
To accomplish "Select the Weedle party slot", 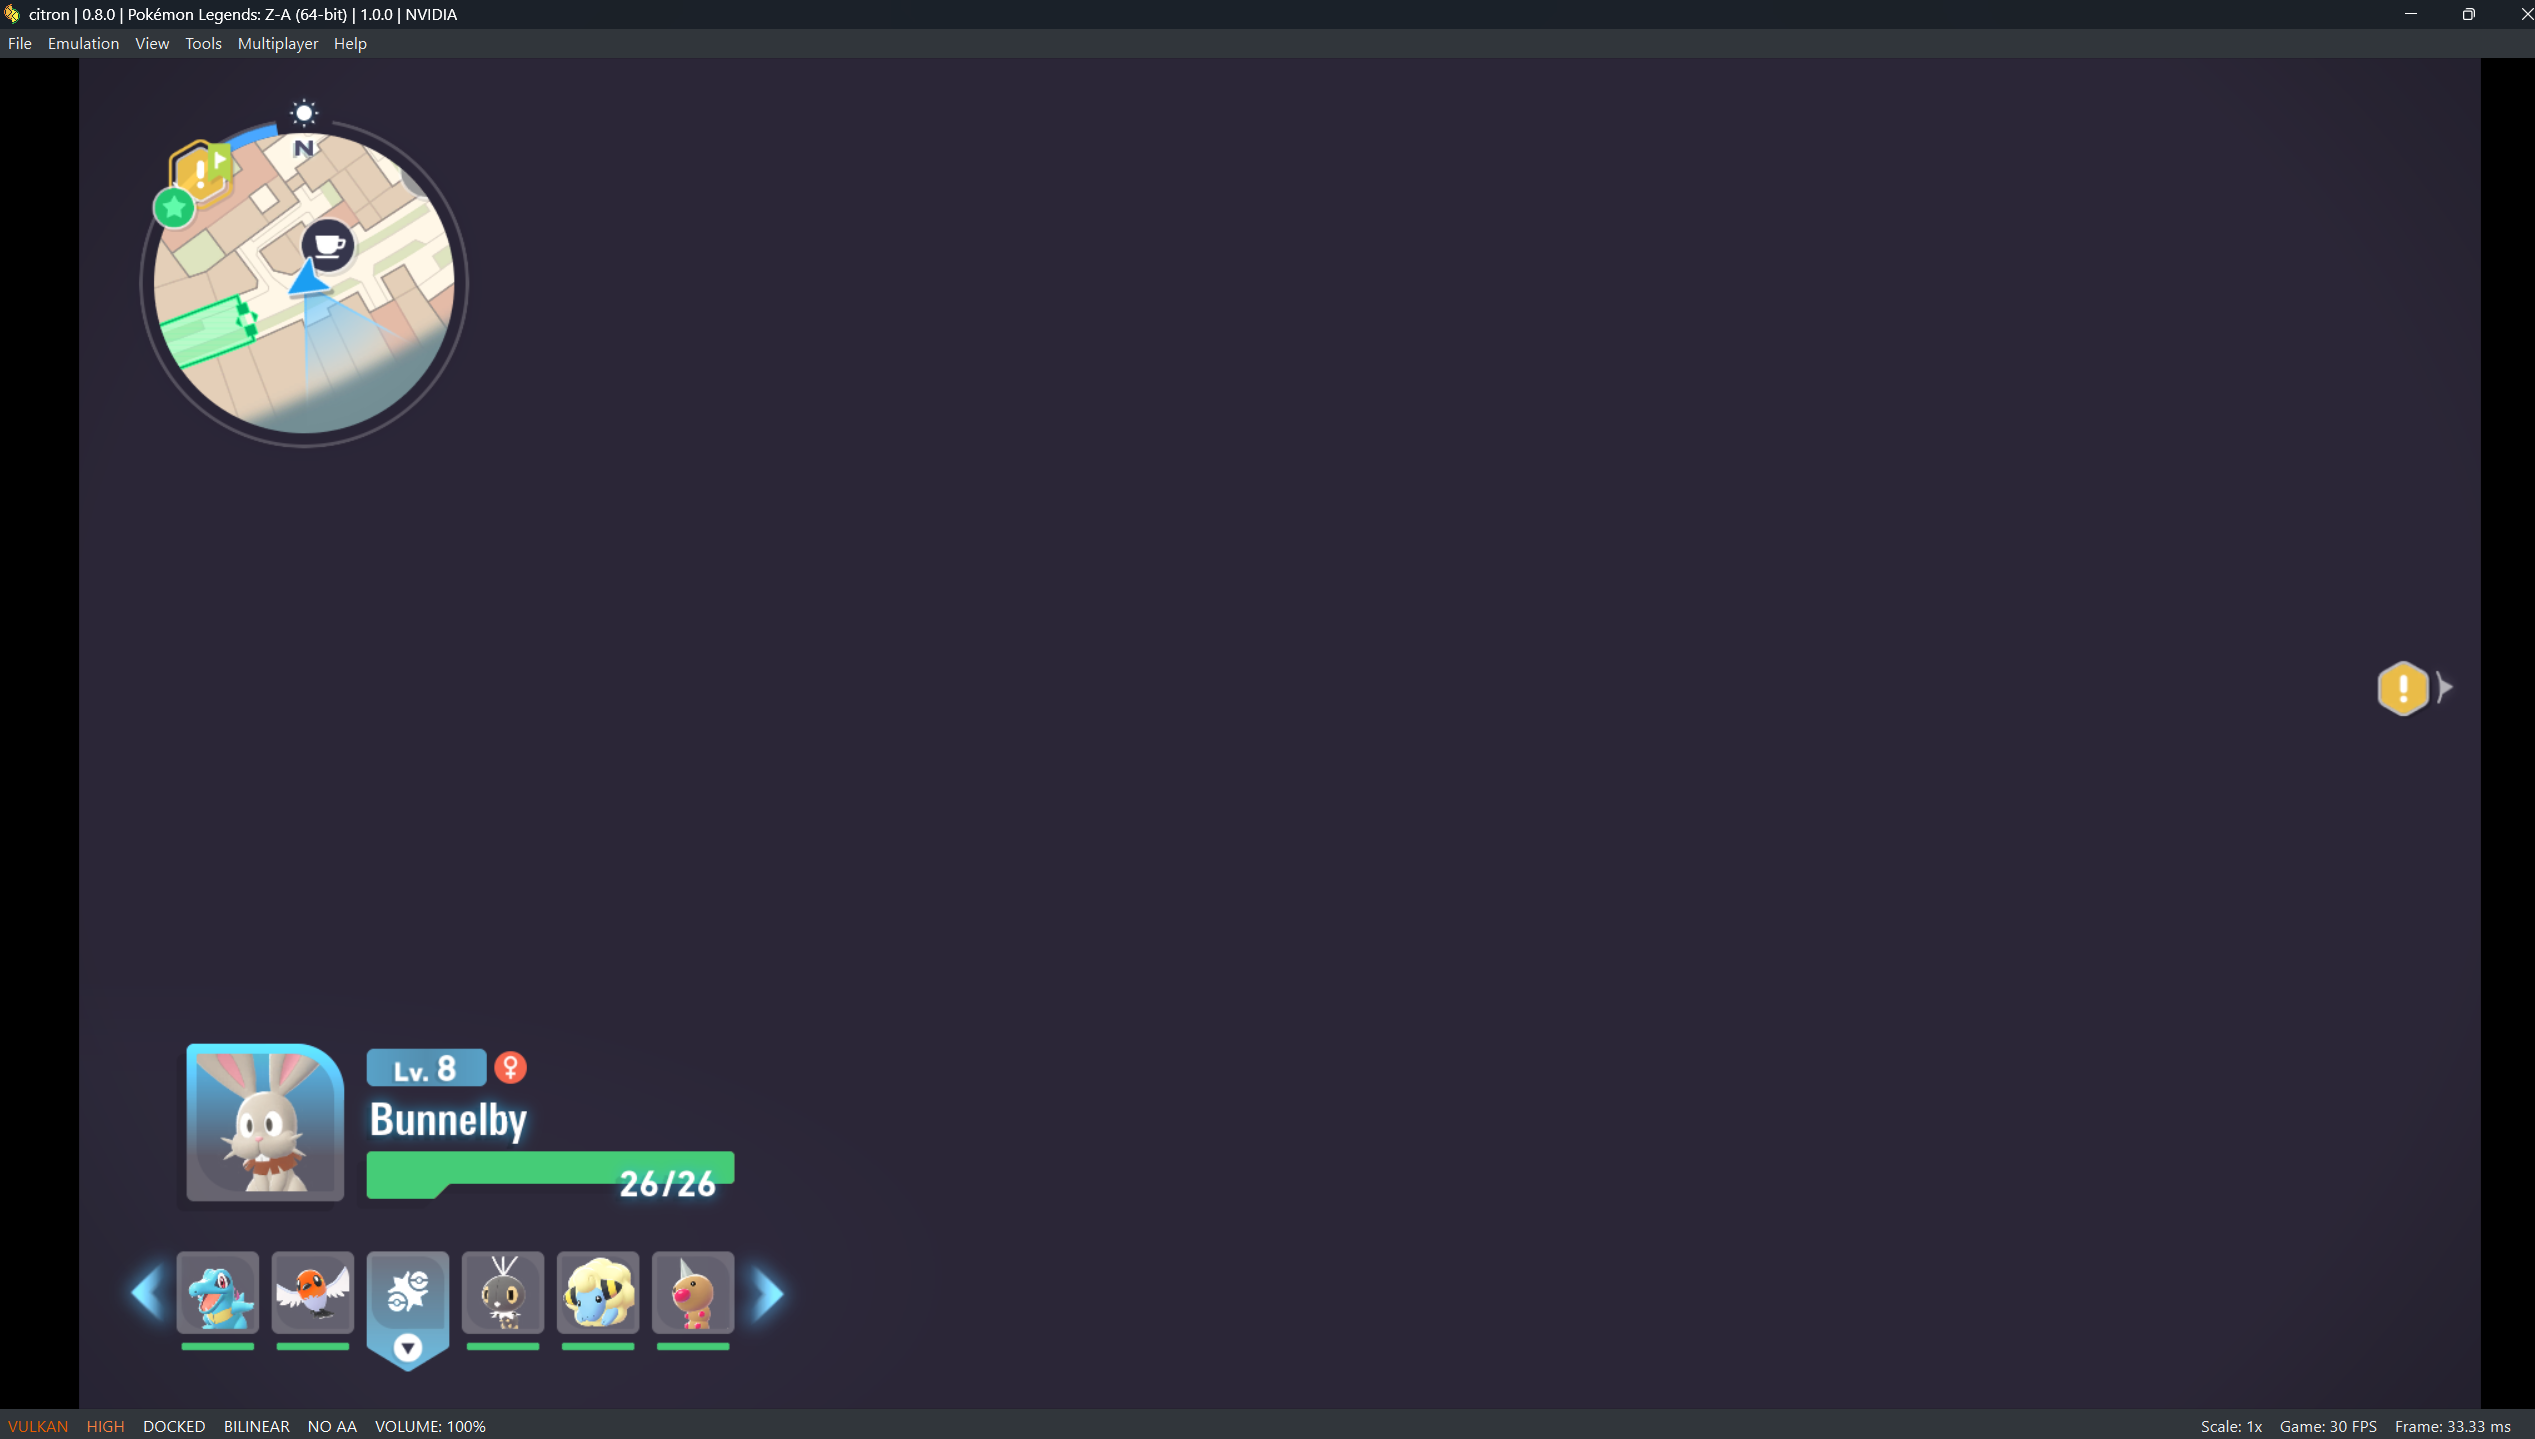I will click(692, 1292).
